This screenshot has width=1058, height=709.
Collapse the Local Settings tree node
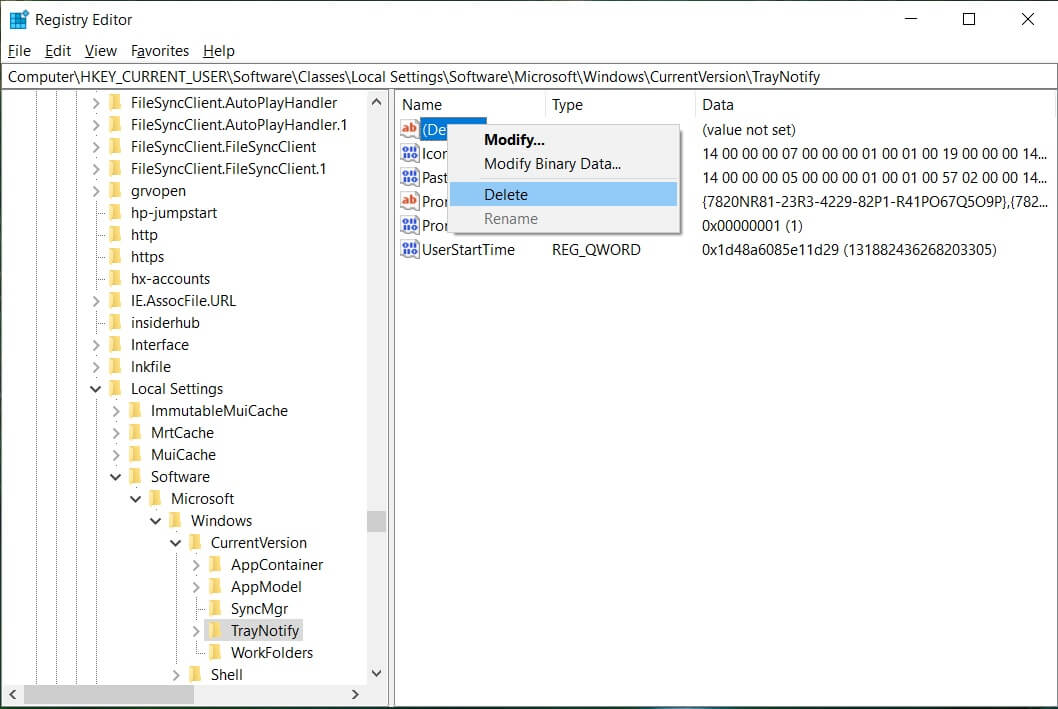[x=95, y=388]
